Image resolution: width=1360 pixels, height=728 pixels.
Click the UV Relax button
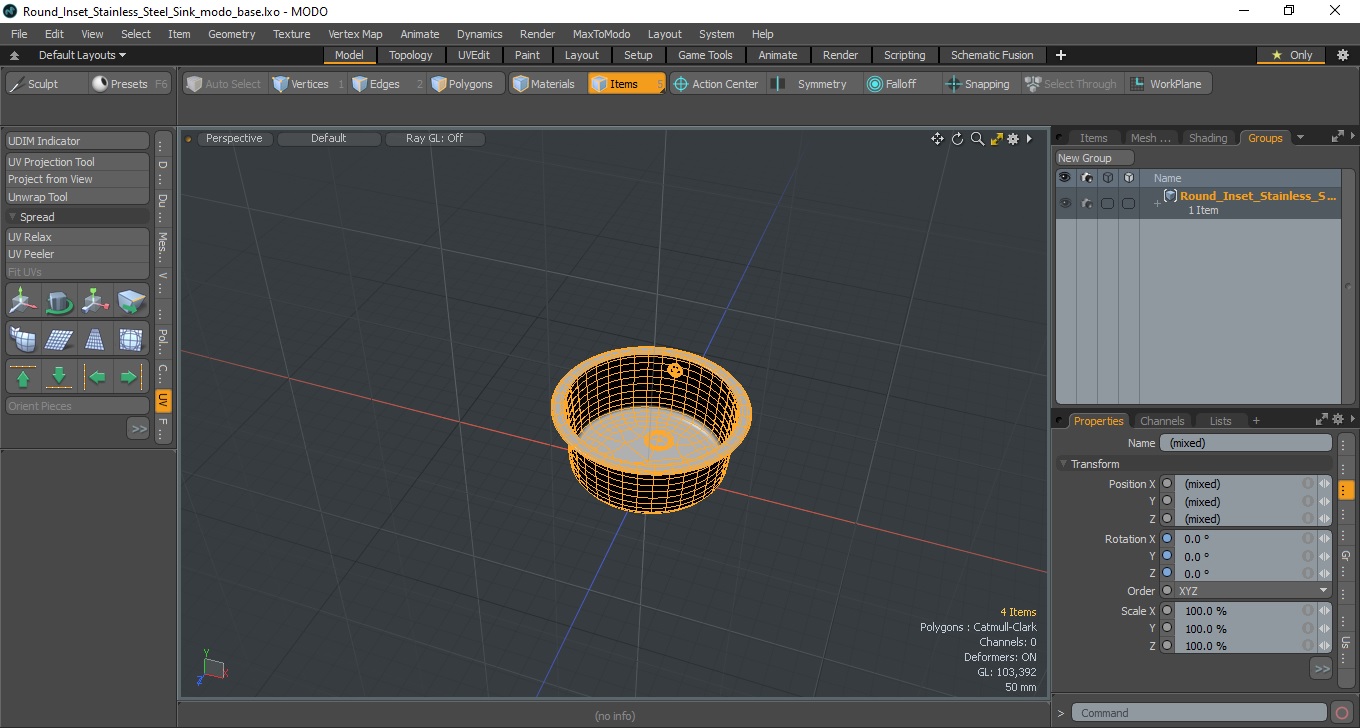coord(77,237)
